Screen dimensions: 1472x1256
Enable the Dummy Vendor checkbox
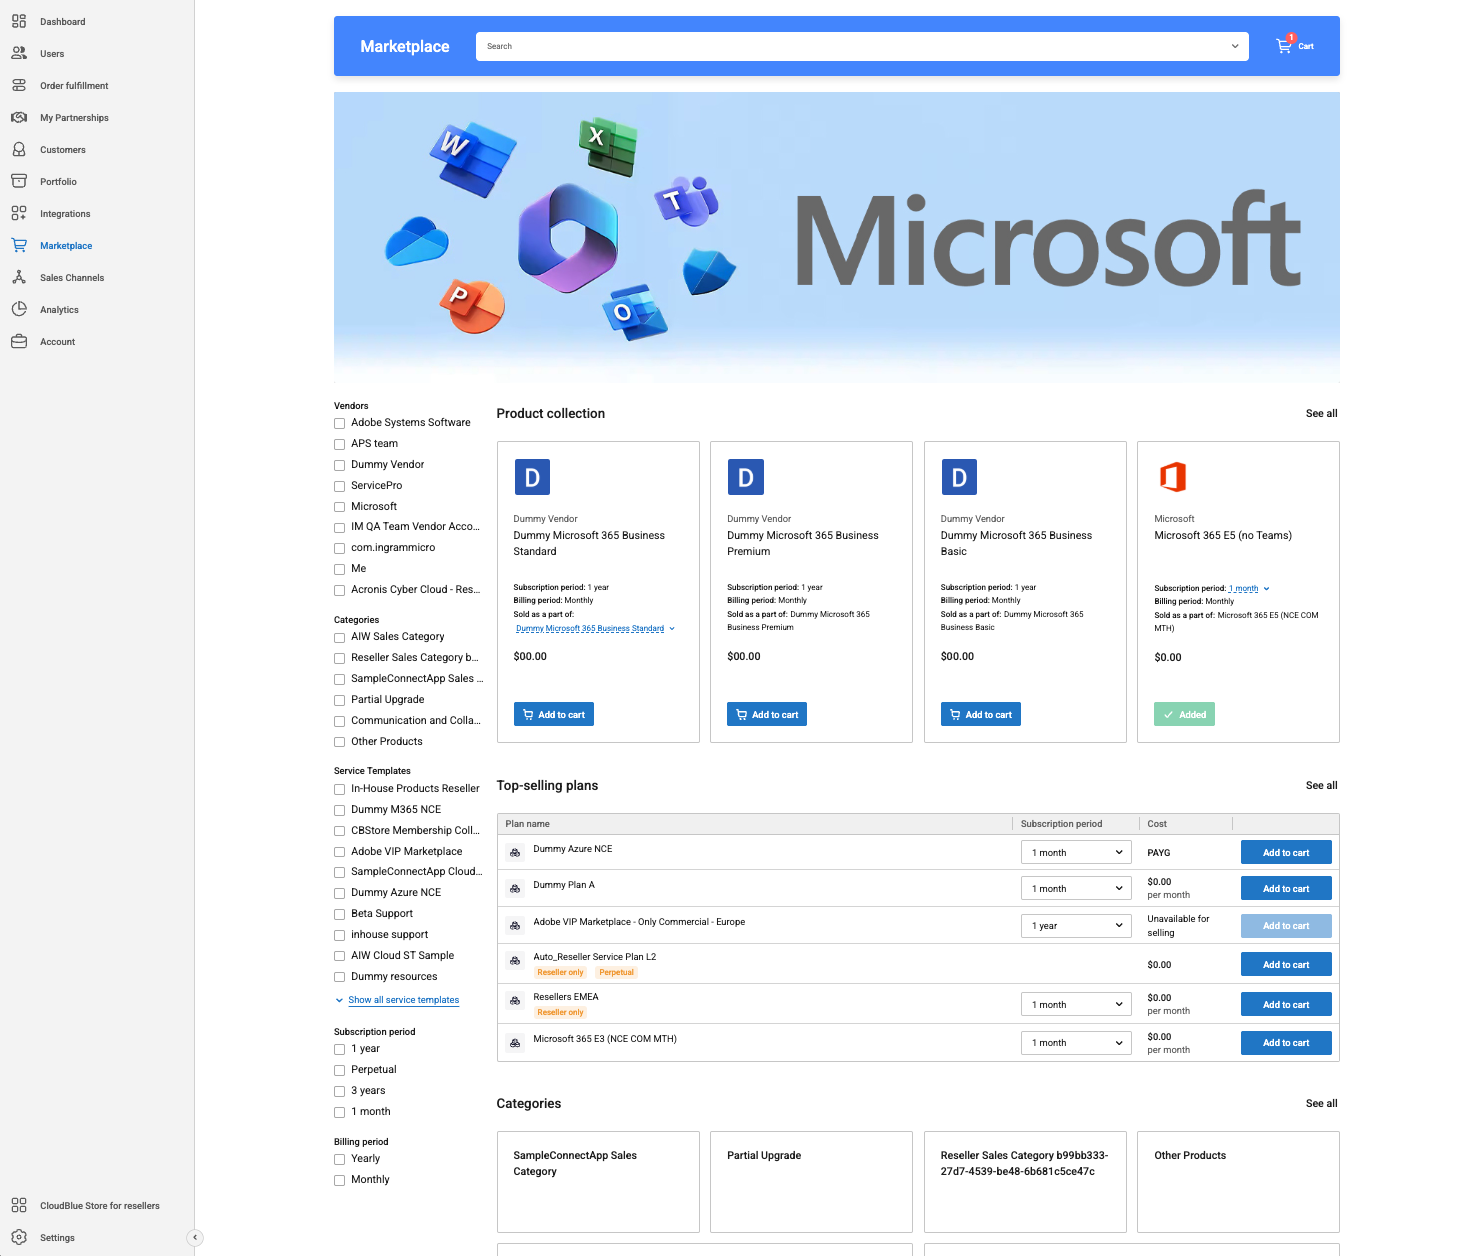pyautogui.click(x=339, y=465)
